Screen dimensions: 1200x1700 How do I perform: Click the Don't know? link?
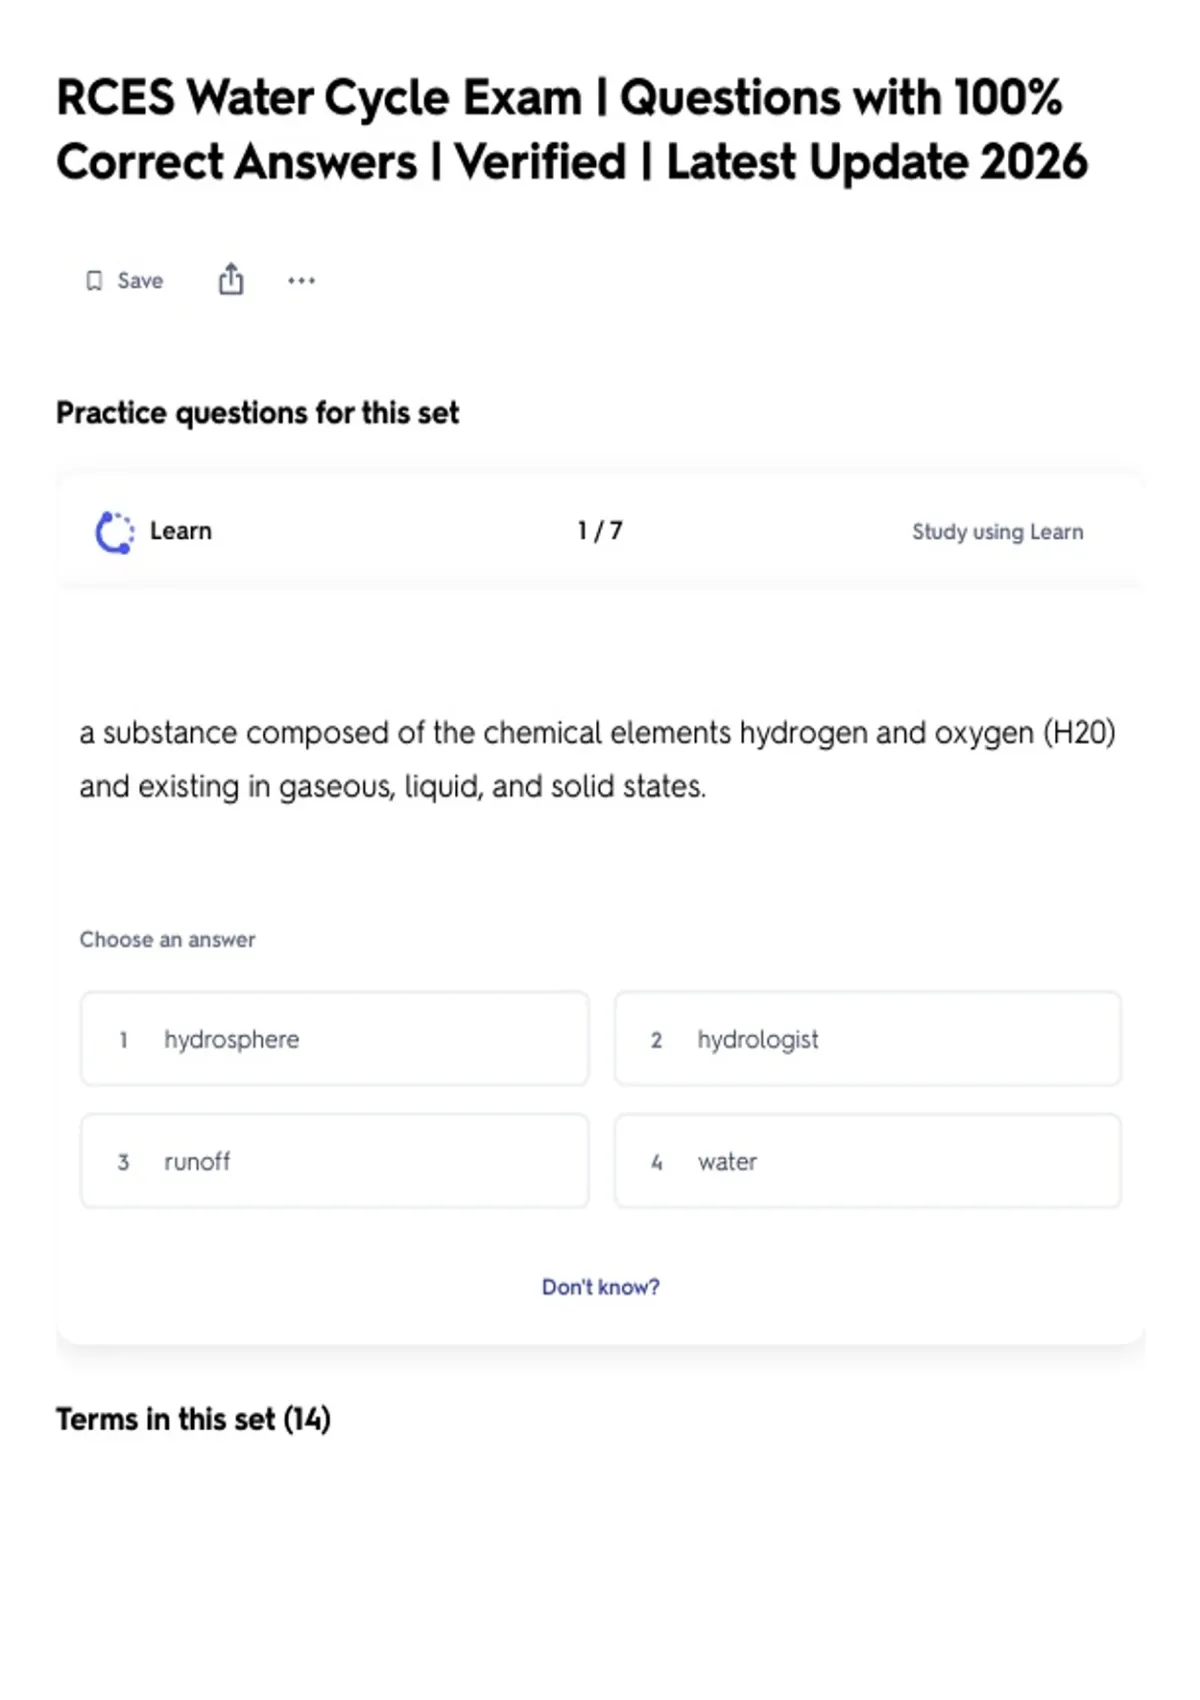pos(601,1287)
